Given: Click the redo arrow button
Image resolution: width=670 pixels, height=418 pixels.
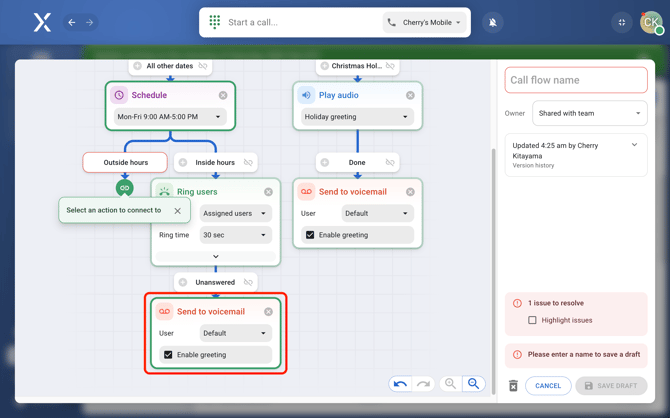Looking at the screenshot, I should pyautogui.click(x=423, y=384).
